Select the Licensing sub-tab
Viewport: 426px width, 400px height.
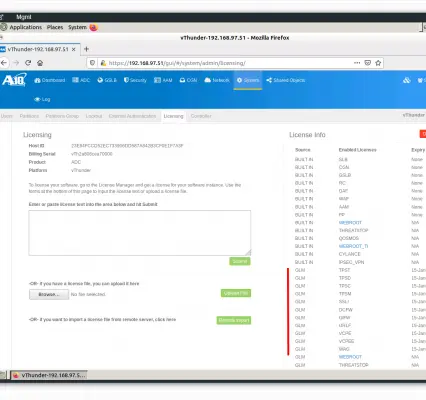coord(173,116)
